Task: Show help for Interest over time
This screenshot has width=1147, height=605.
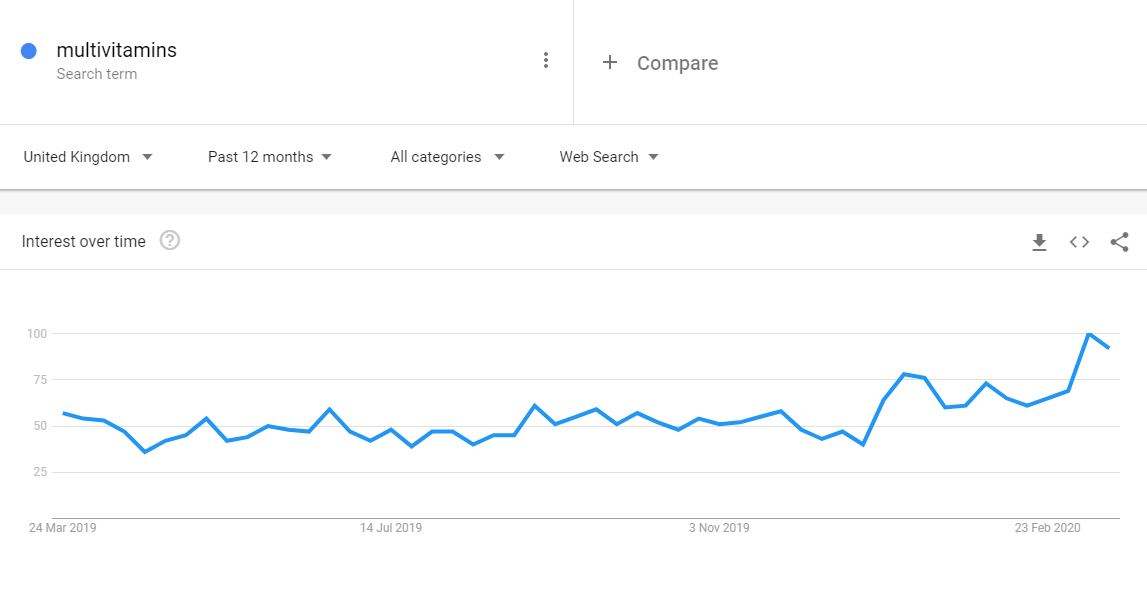Action: [x=170, y=240]
